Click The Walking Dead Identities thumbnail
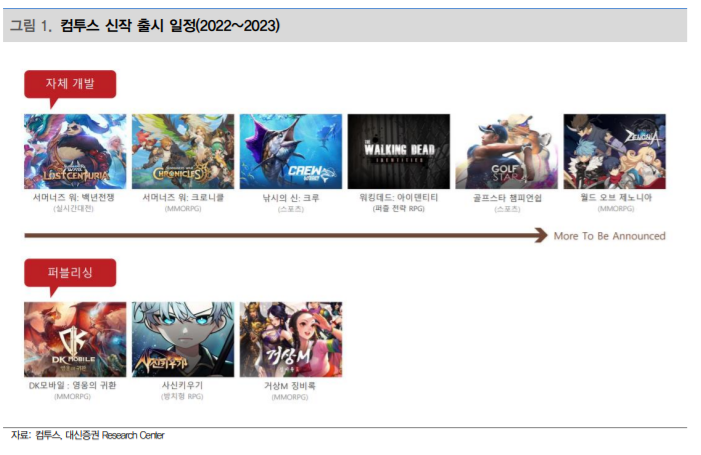Viewport: 701px width, 455px height. coord(399,151)
